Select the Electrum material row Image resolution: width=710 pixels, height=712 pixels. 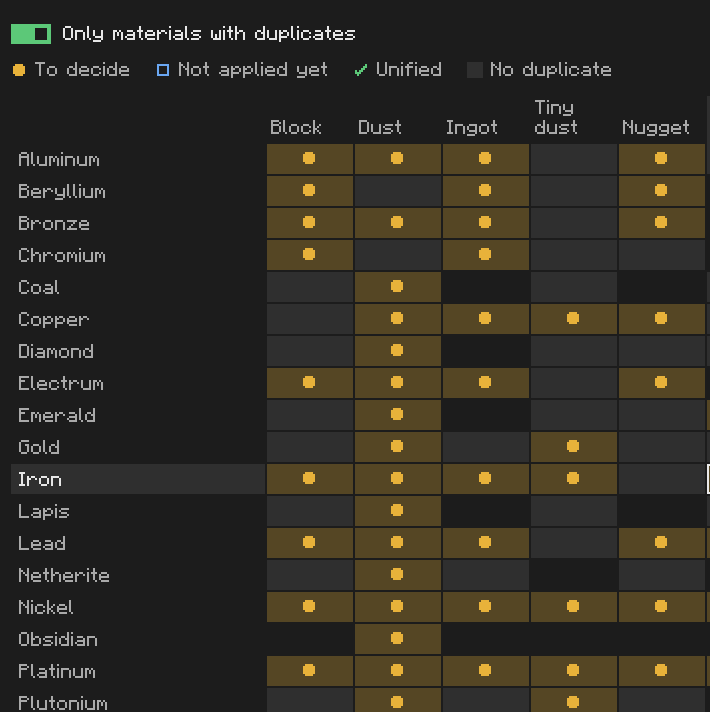(x=138, y=383)
